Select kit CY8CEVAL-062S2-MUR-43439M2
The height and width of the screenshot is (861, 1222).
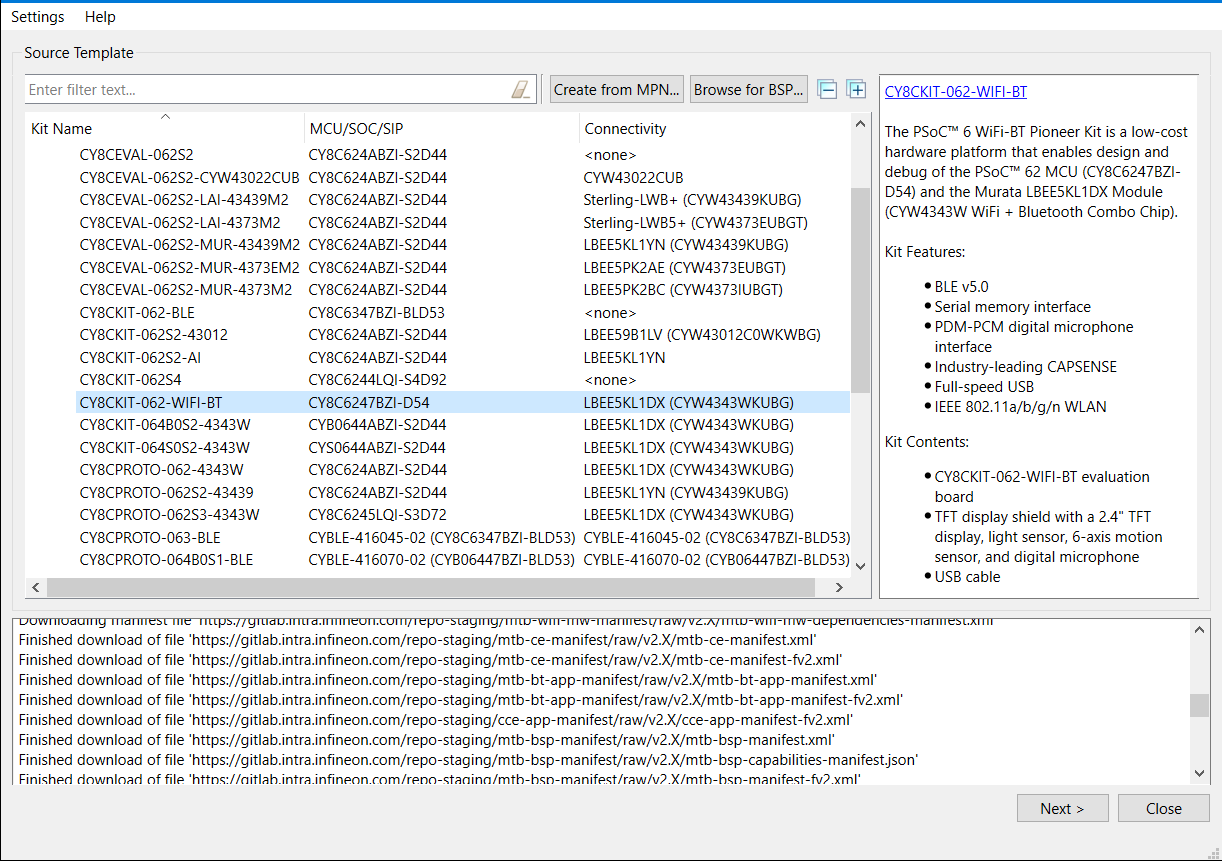tap(190, 245)
